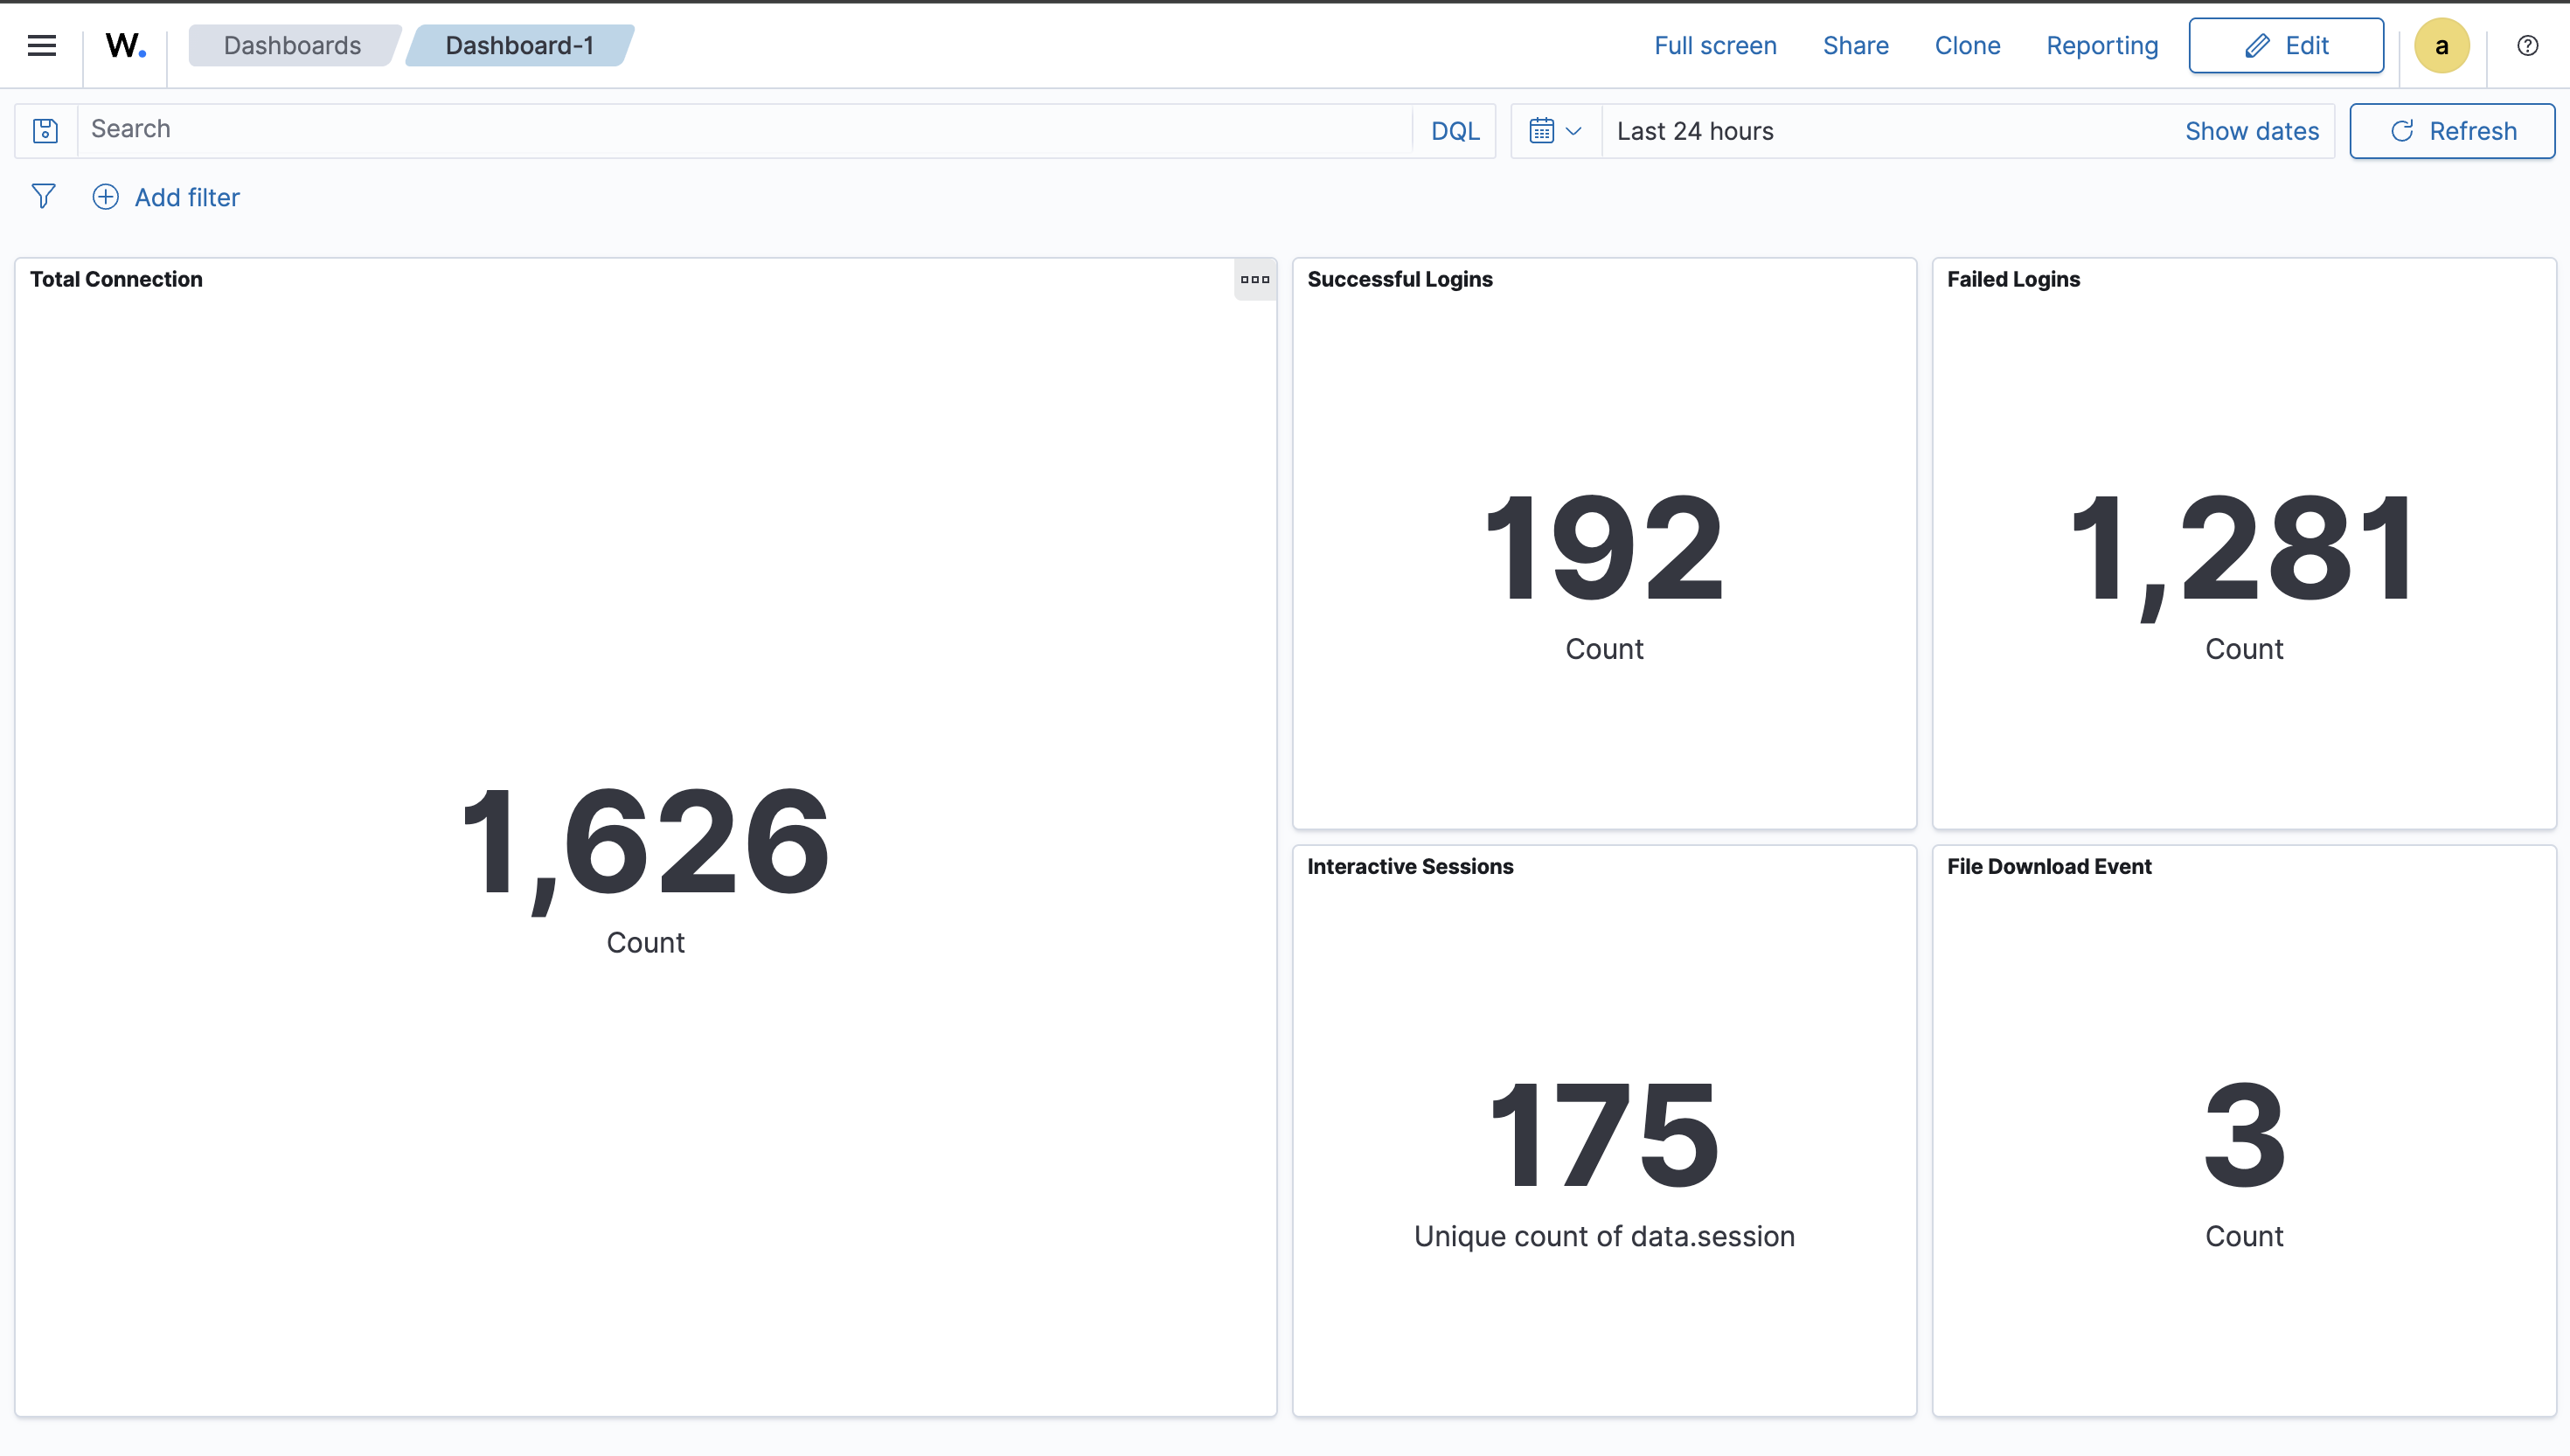The width and height of the screenshot is (2570, 1456).
Task: Click the user avatar icon
Action: point(2442,45)
